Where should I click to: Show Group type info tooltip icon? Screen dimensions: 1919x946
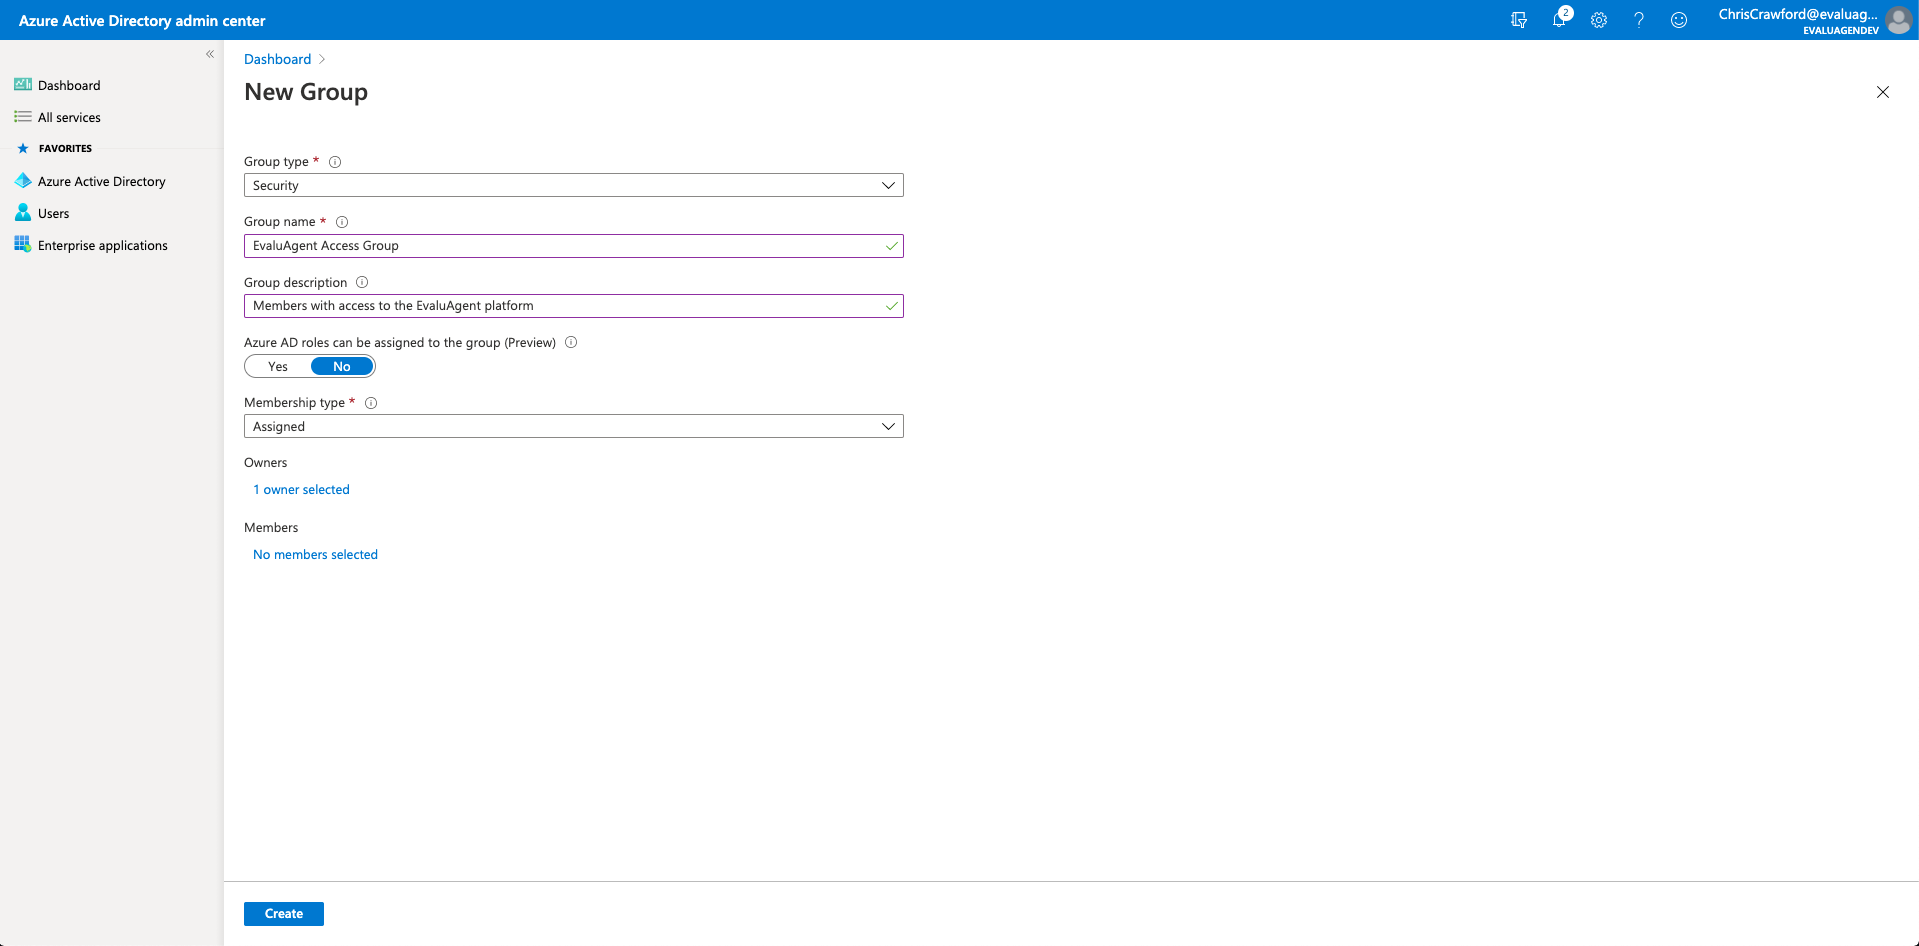[x=335, y=162]
